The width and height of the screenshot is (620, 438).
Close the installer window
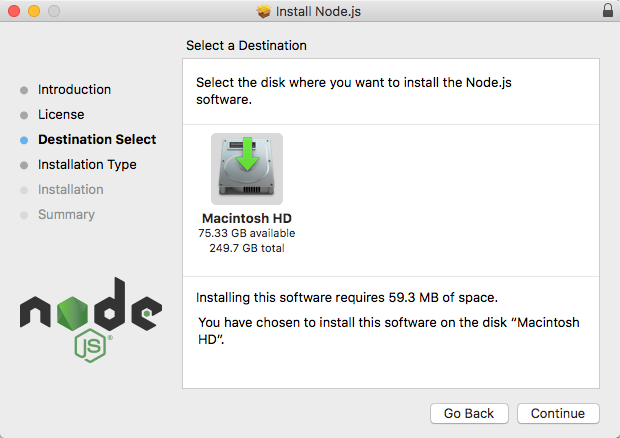click(x=13, y=11)
